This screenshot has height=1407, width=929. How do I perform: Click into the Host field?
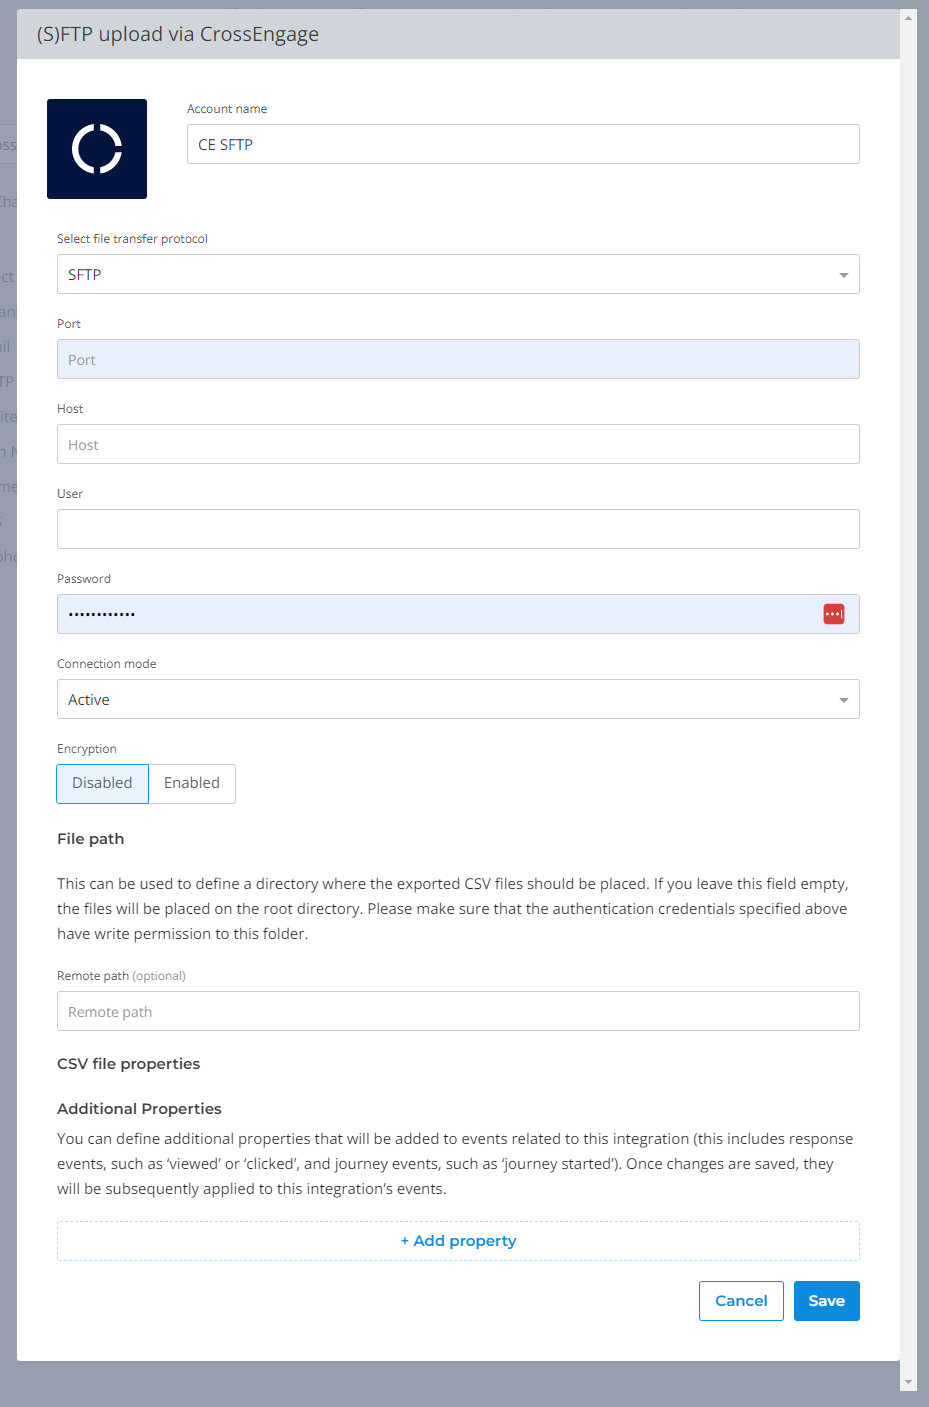tap(457, 444)
